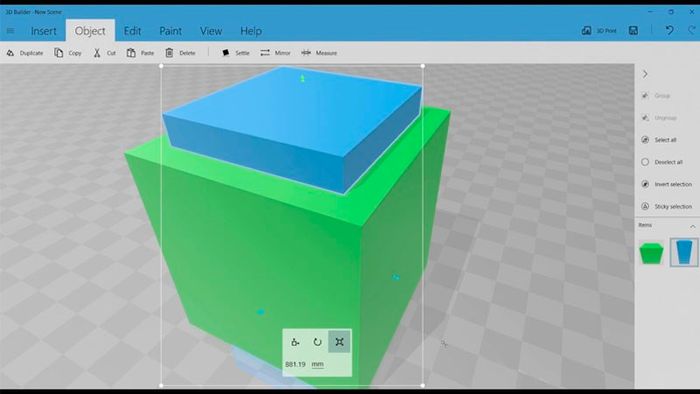
Task: Click the Duplicate tool icon
Action: click(x=10, y=53)
